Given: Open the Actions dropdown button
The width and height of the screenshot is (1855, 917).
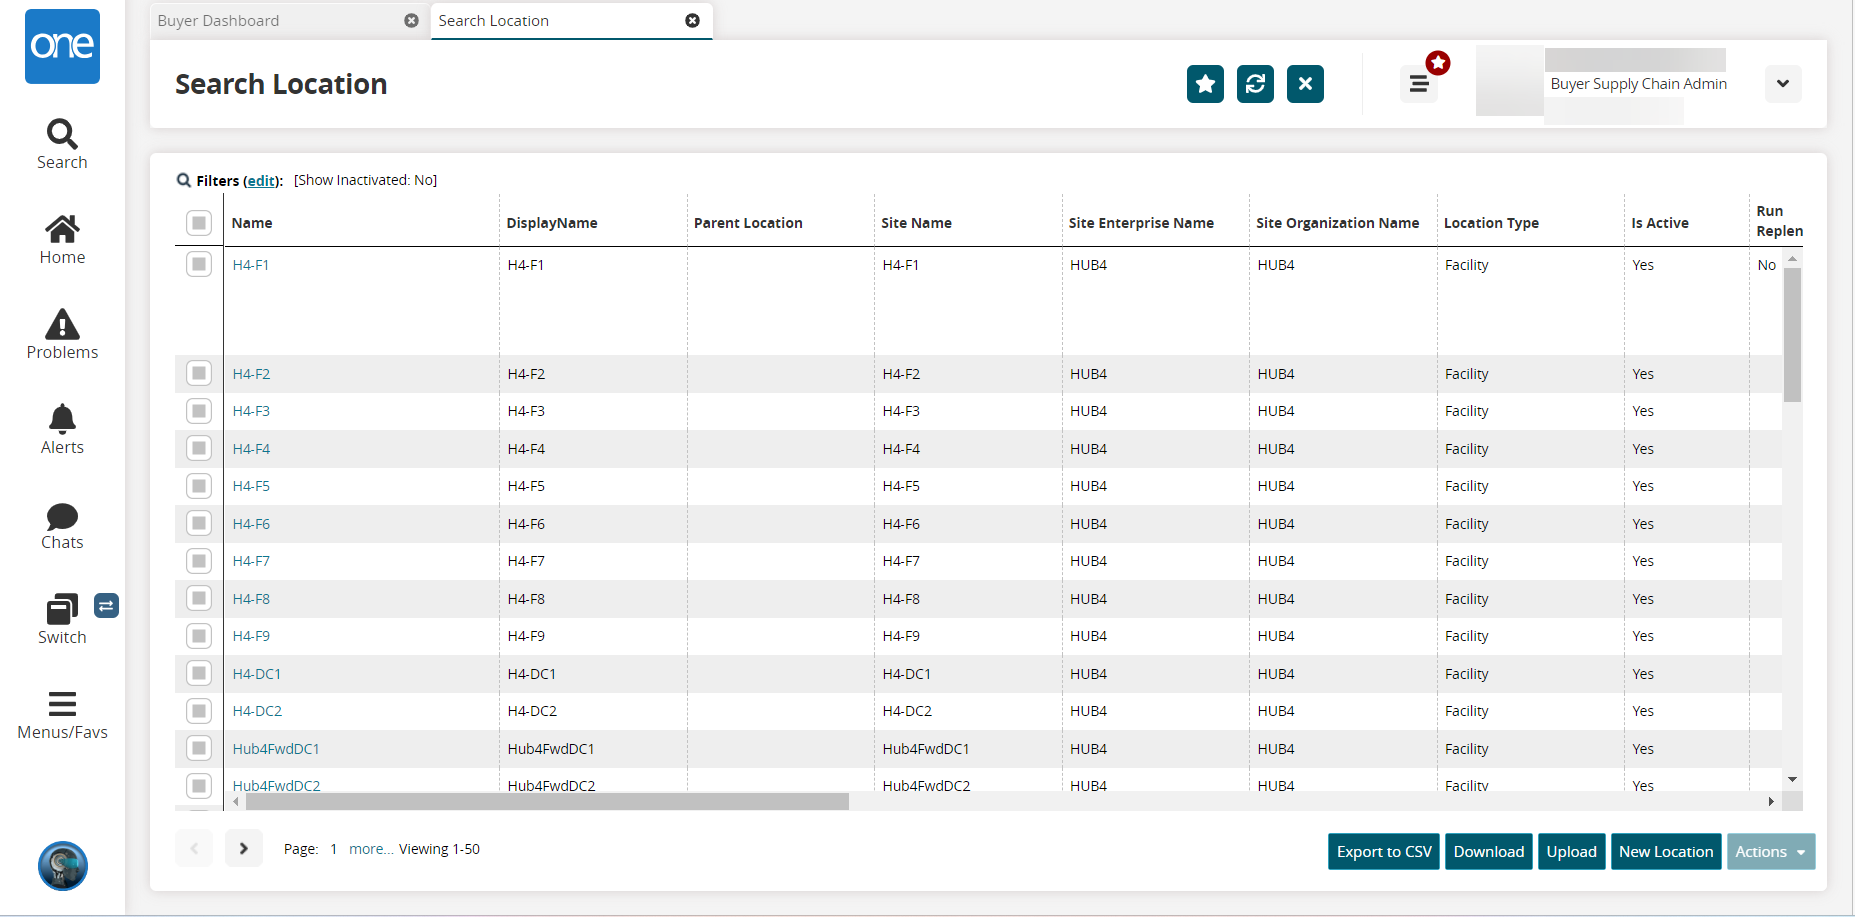Looking at the screenshot, I should pos(1770,852).
